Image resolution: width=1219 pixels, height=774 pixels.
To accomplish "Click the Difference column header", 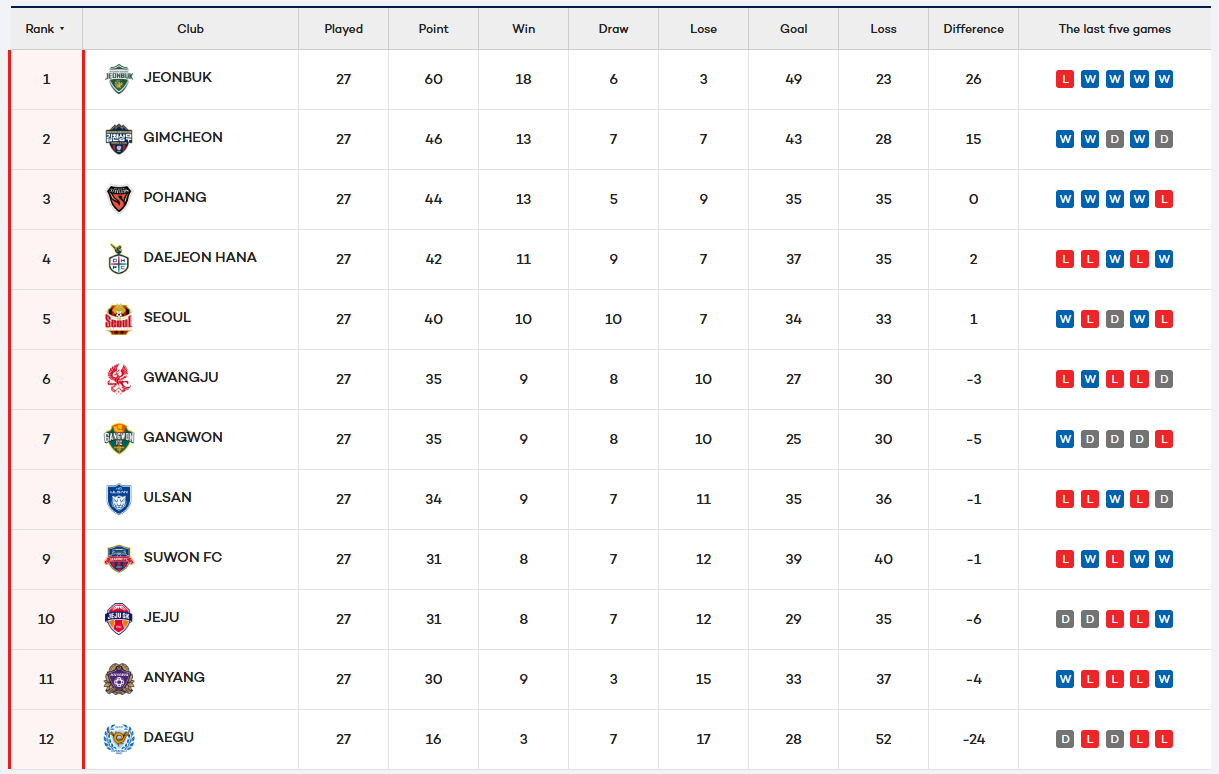I will 973,29.
